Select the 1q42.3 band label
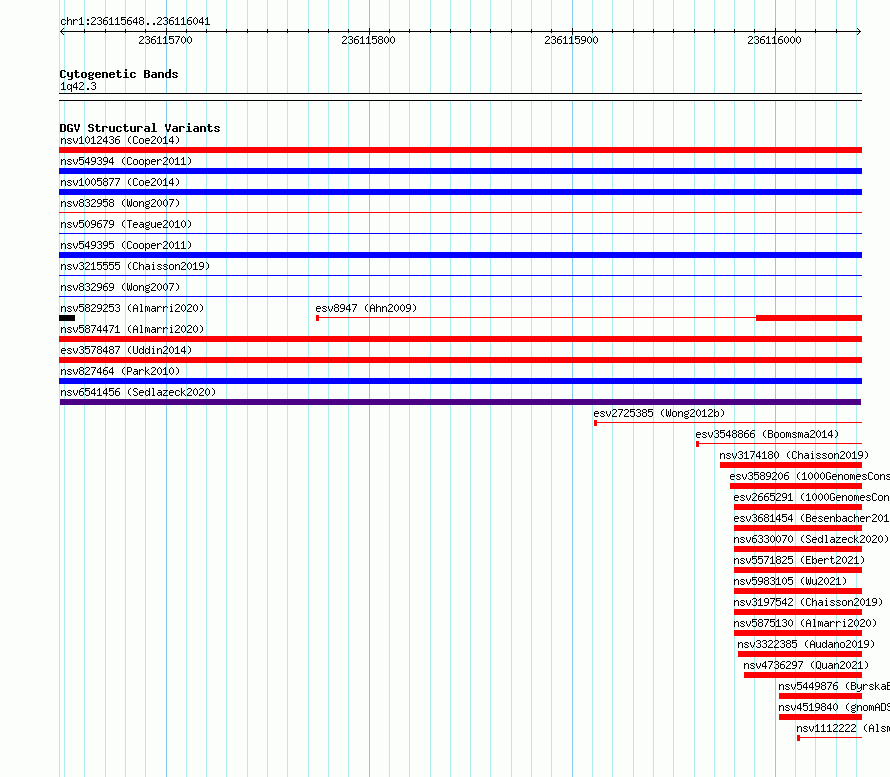 pos(78,86)
